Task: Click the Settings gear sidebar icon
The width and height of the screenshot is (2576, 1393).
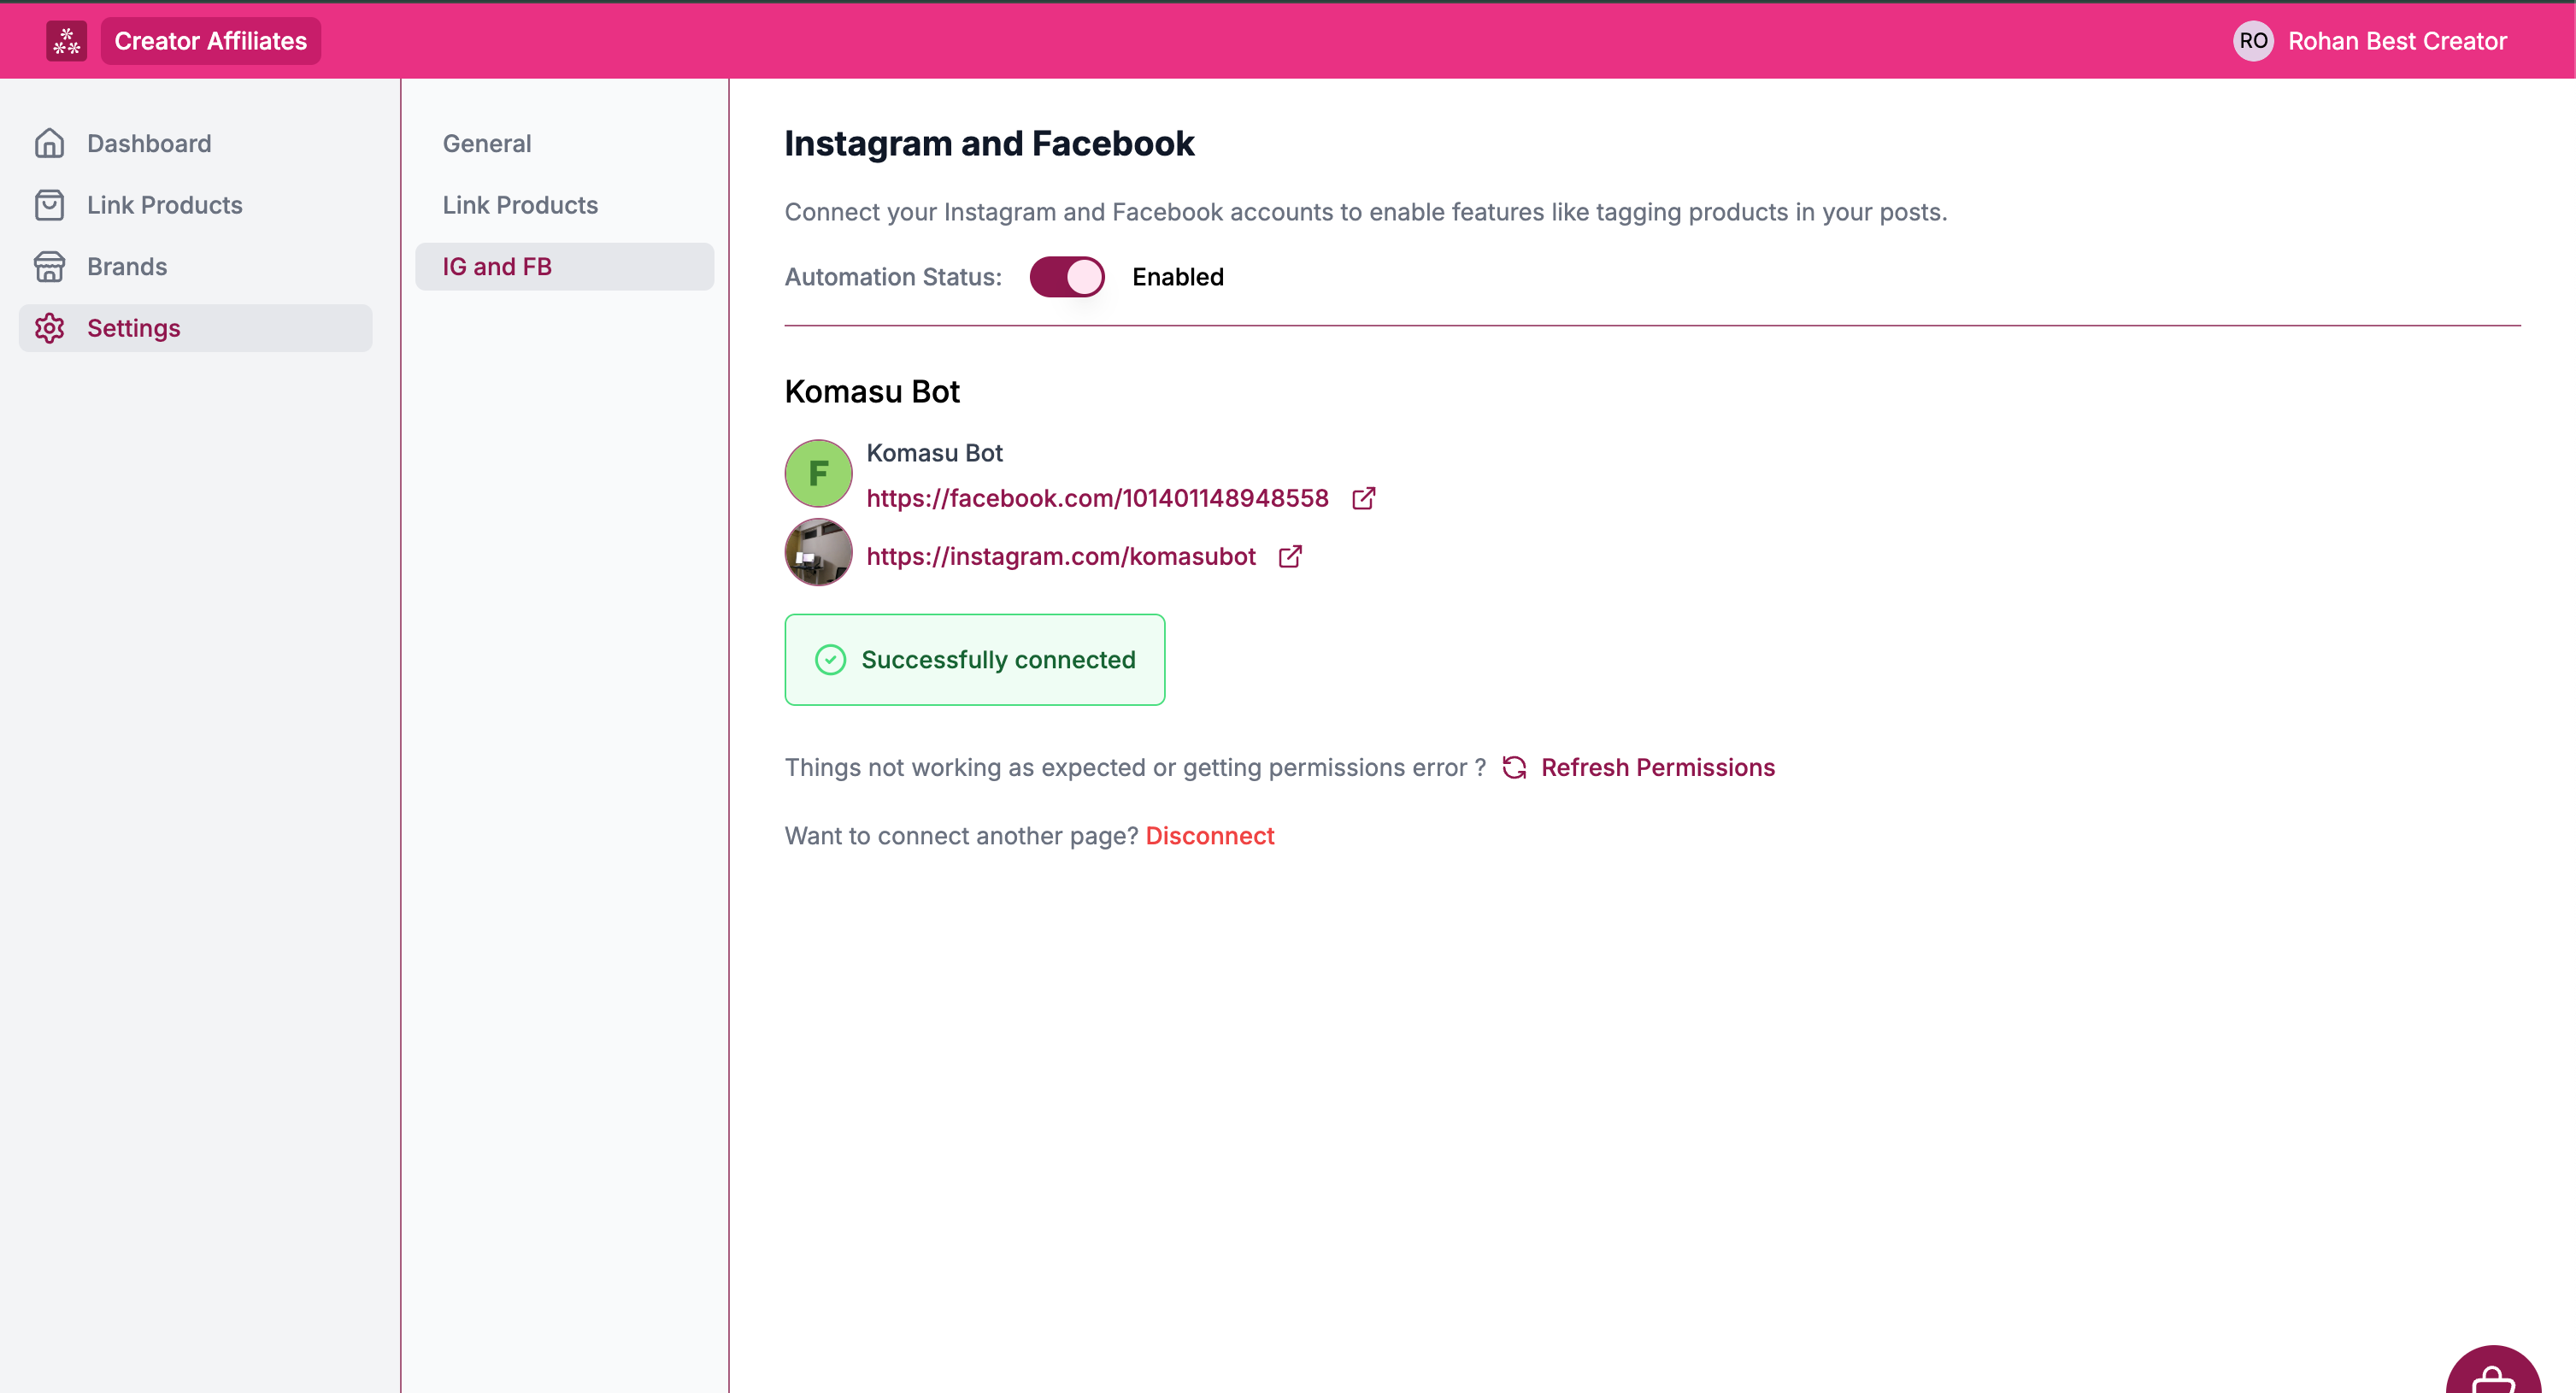Action: pyautogui.click(x=51, y=327)
